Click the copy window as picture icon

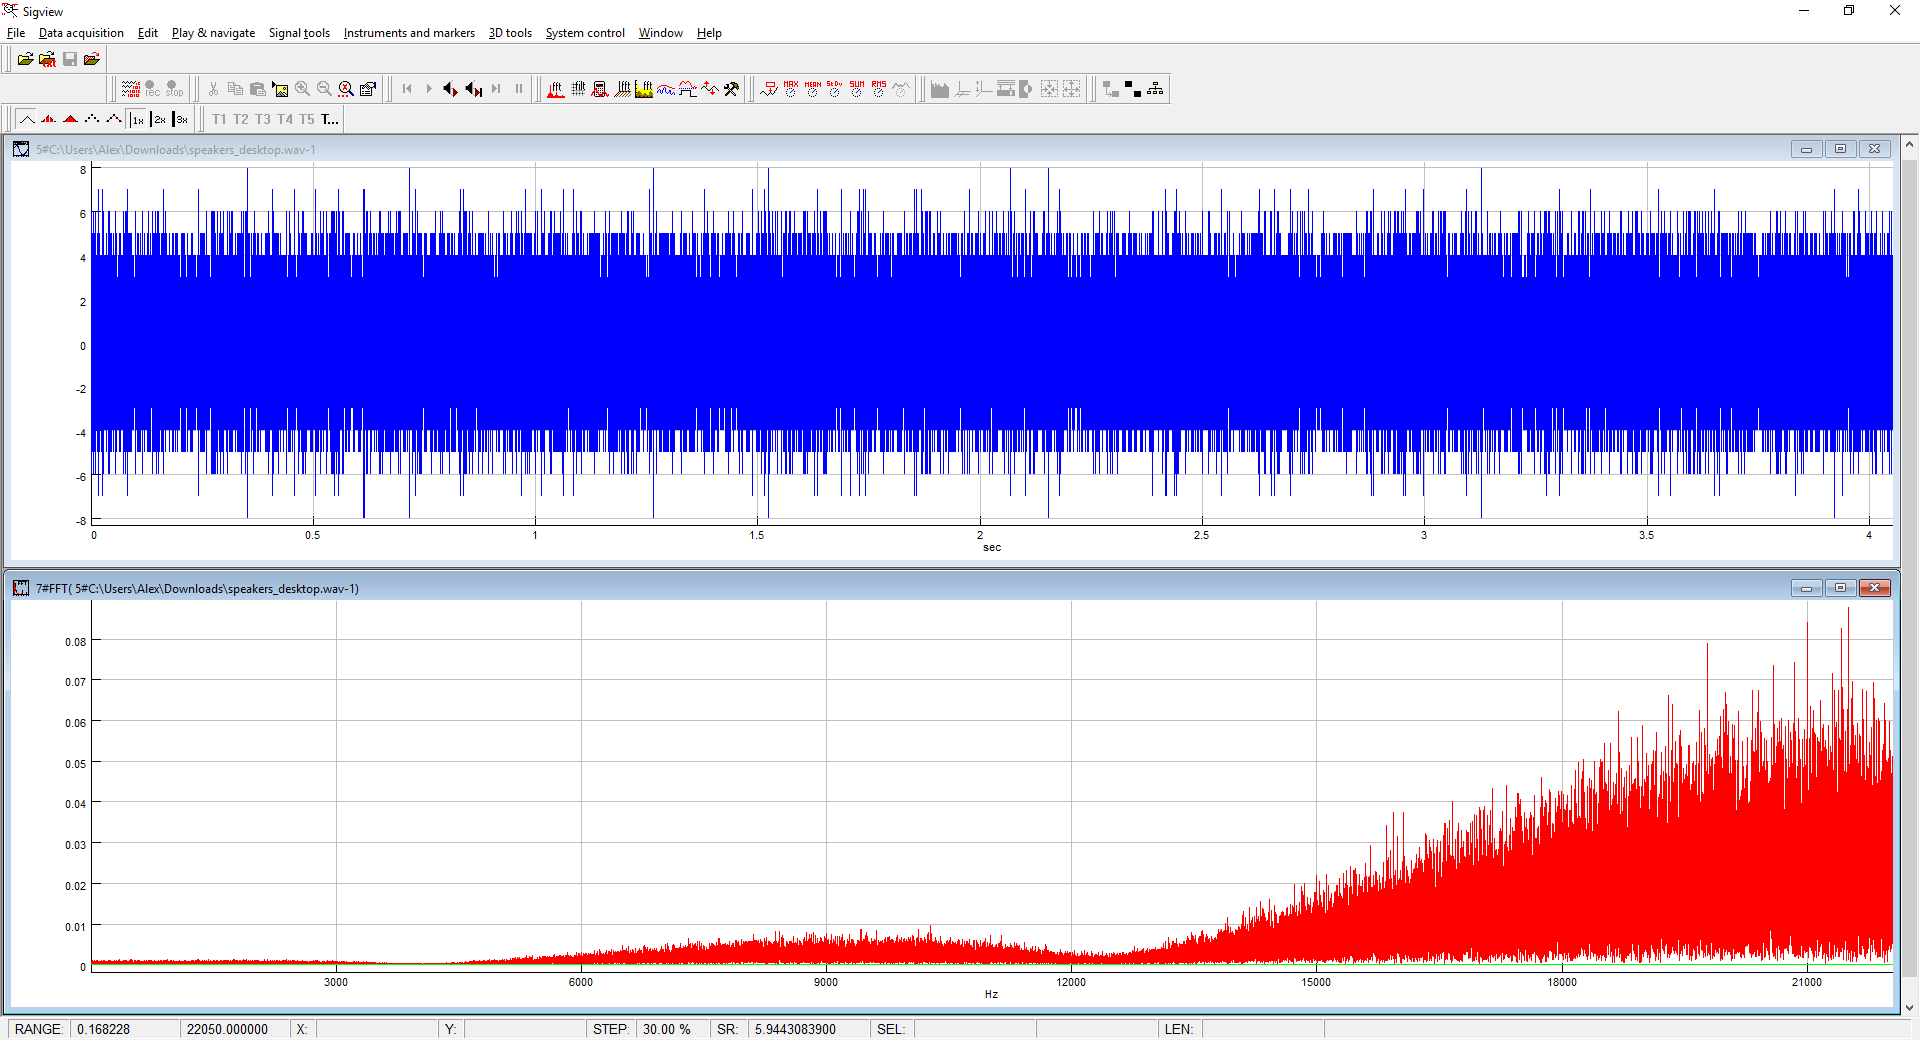pyautogui.click(x=279, y=89)
